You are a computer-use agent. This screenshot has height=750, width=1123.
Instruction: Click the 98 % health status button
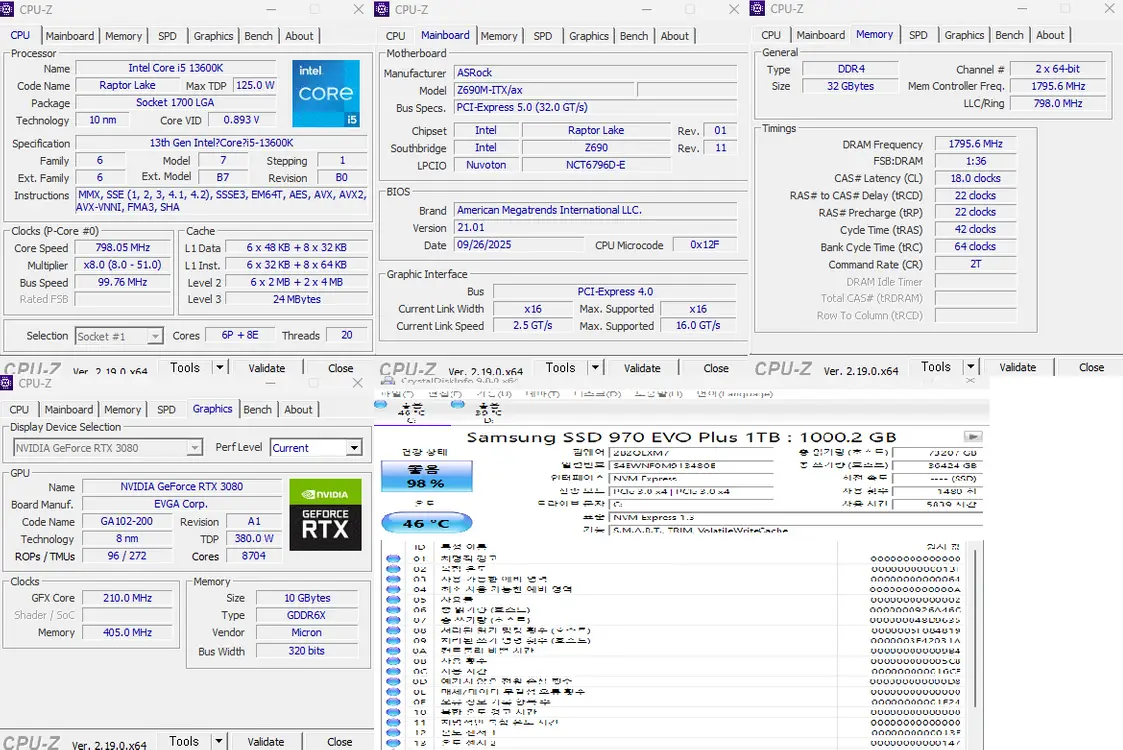[427, 476]
